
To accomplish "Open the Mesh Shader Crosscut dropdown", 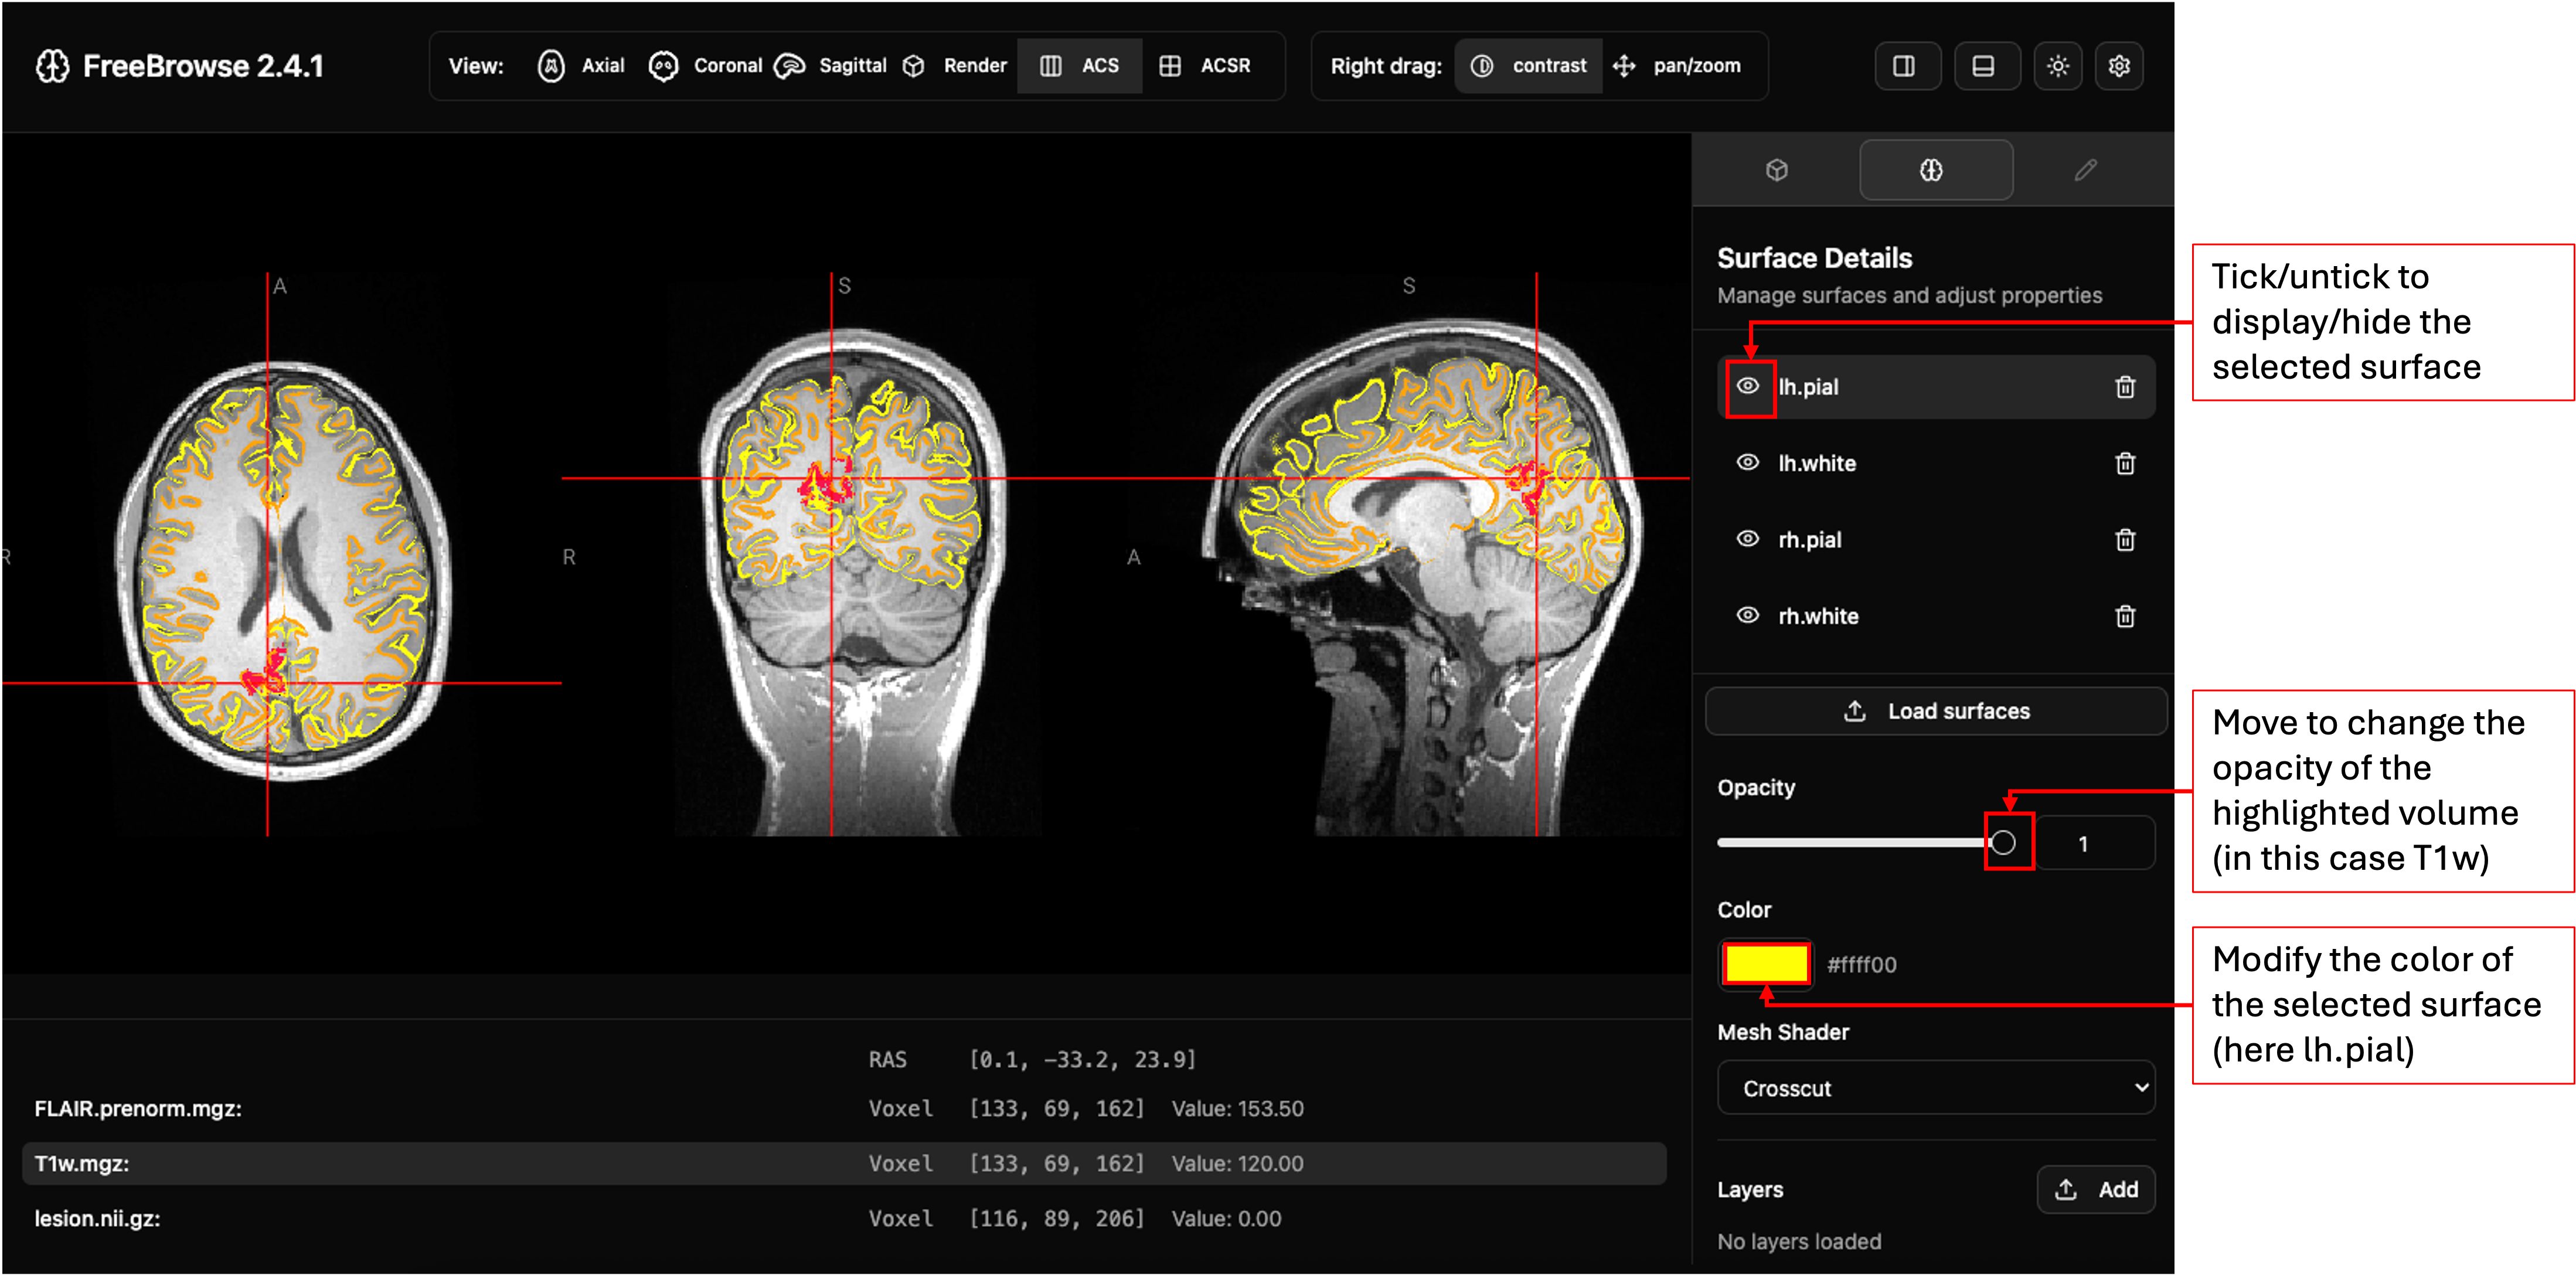I will click(x=1936, y=1088).
